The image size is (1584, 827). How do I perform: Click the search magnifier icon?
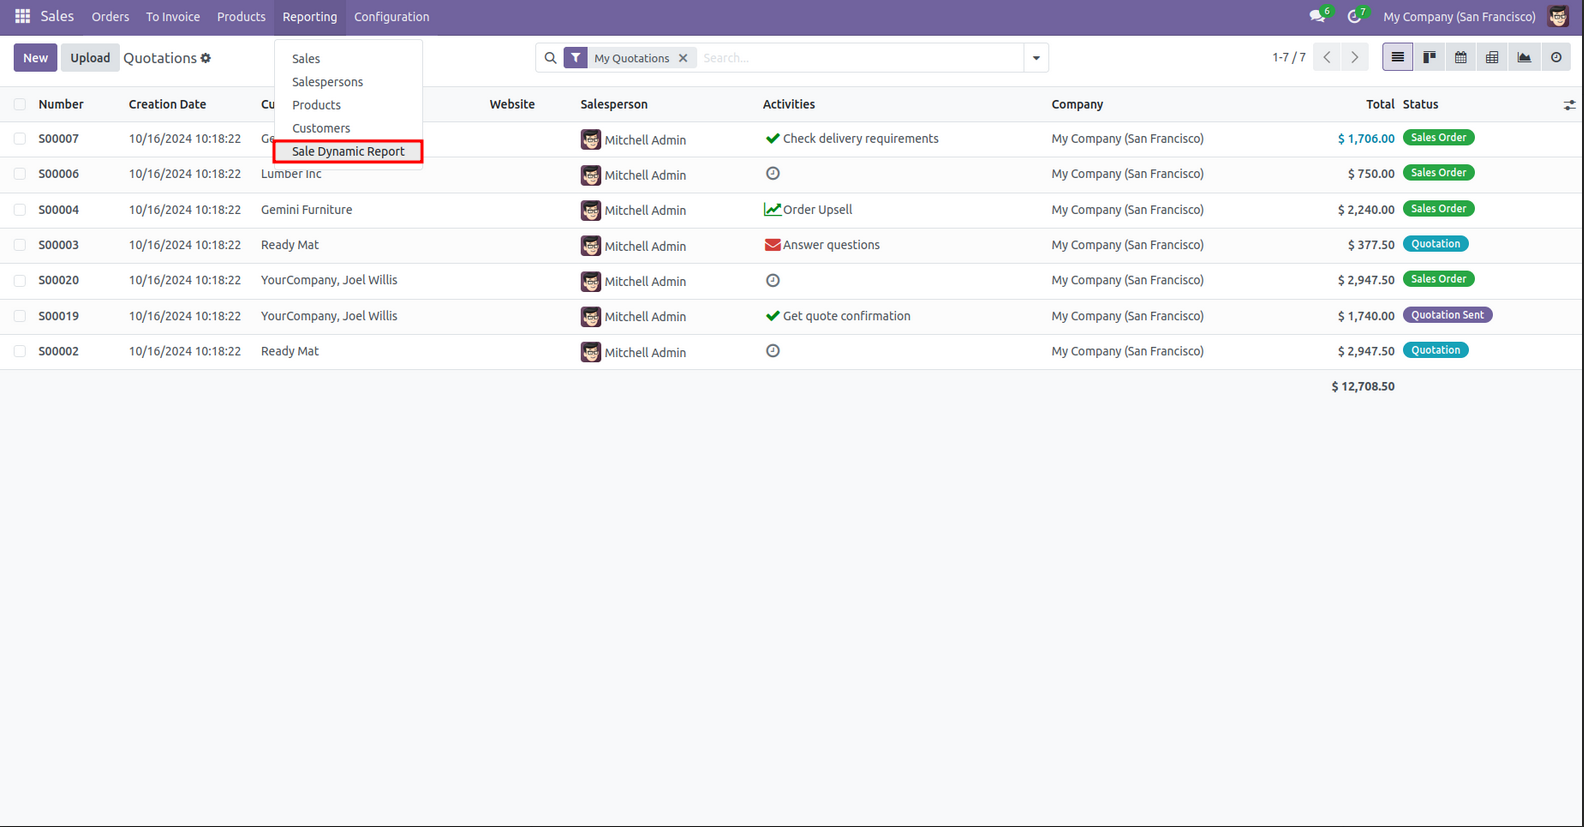[x=550, y=58]
